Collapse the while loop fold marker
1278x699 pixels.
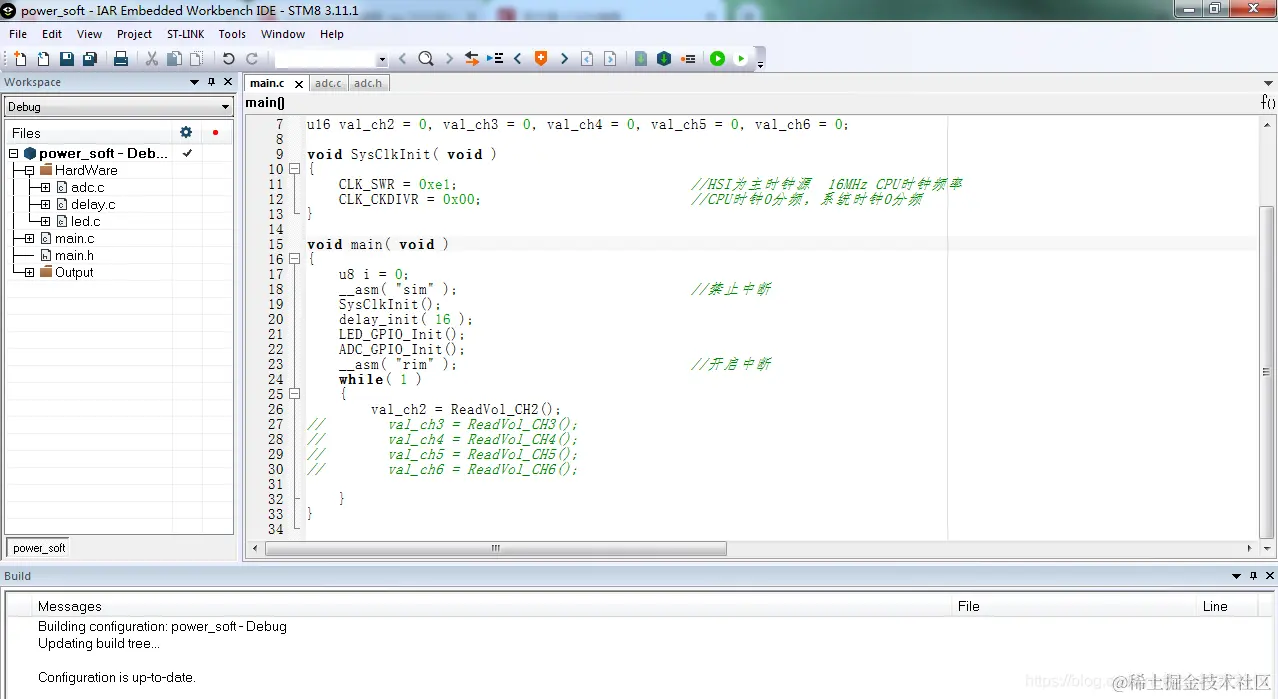294,394
